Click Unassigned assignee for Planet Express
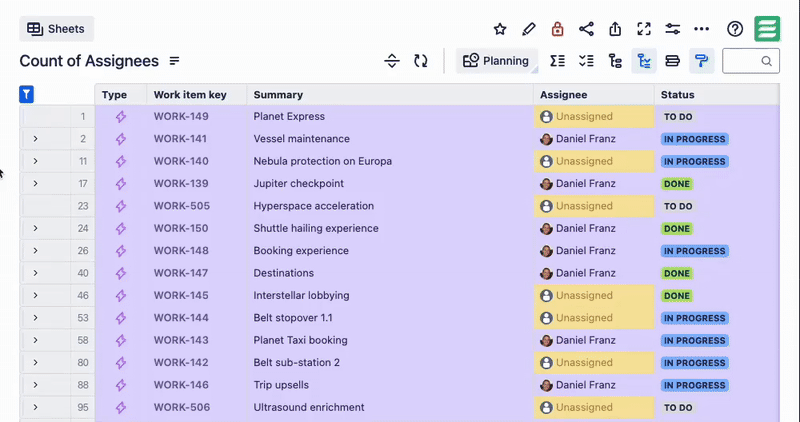This screenshot has height=422, width=800. (x=594, y=116)
